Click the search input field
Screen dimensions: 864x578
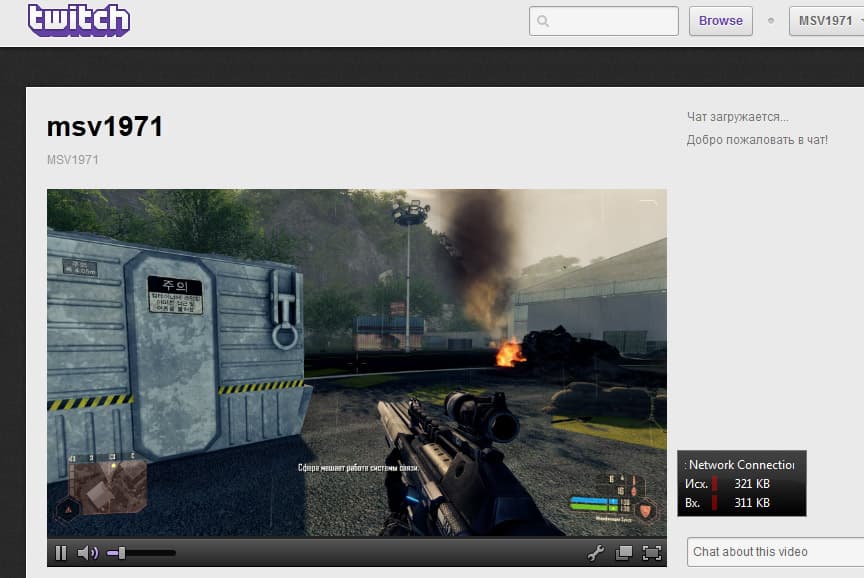click(603, 21)
